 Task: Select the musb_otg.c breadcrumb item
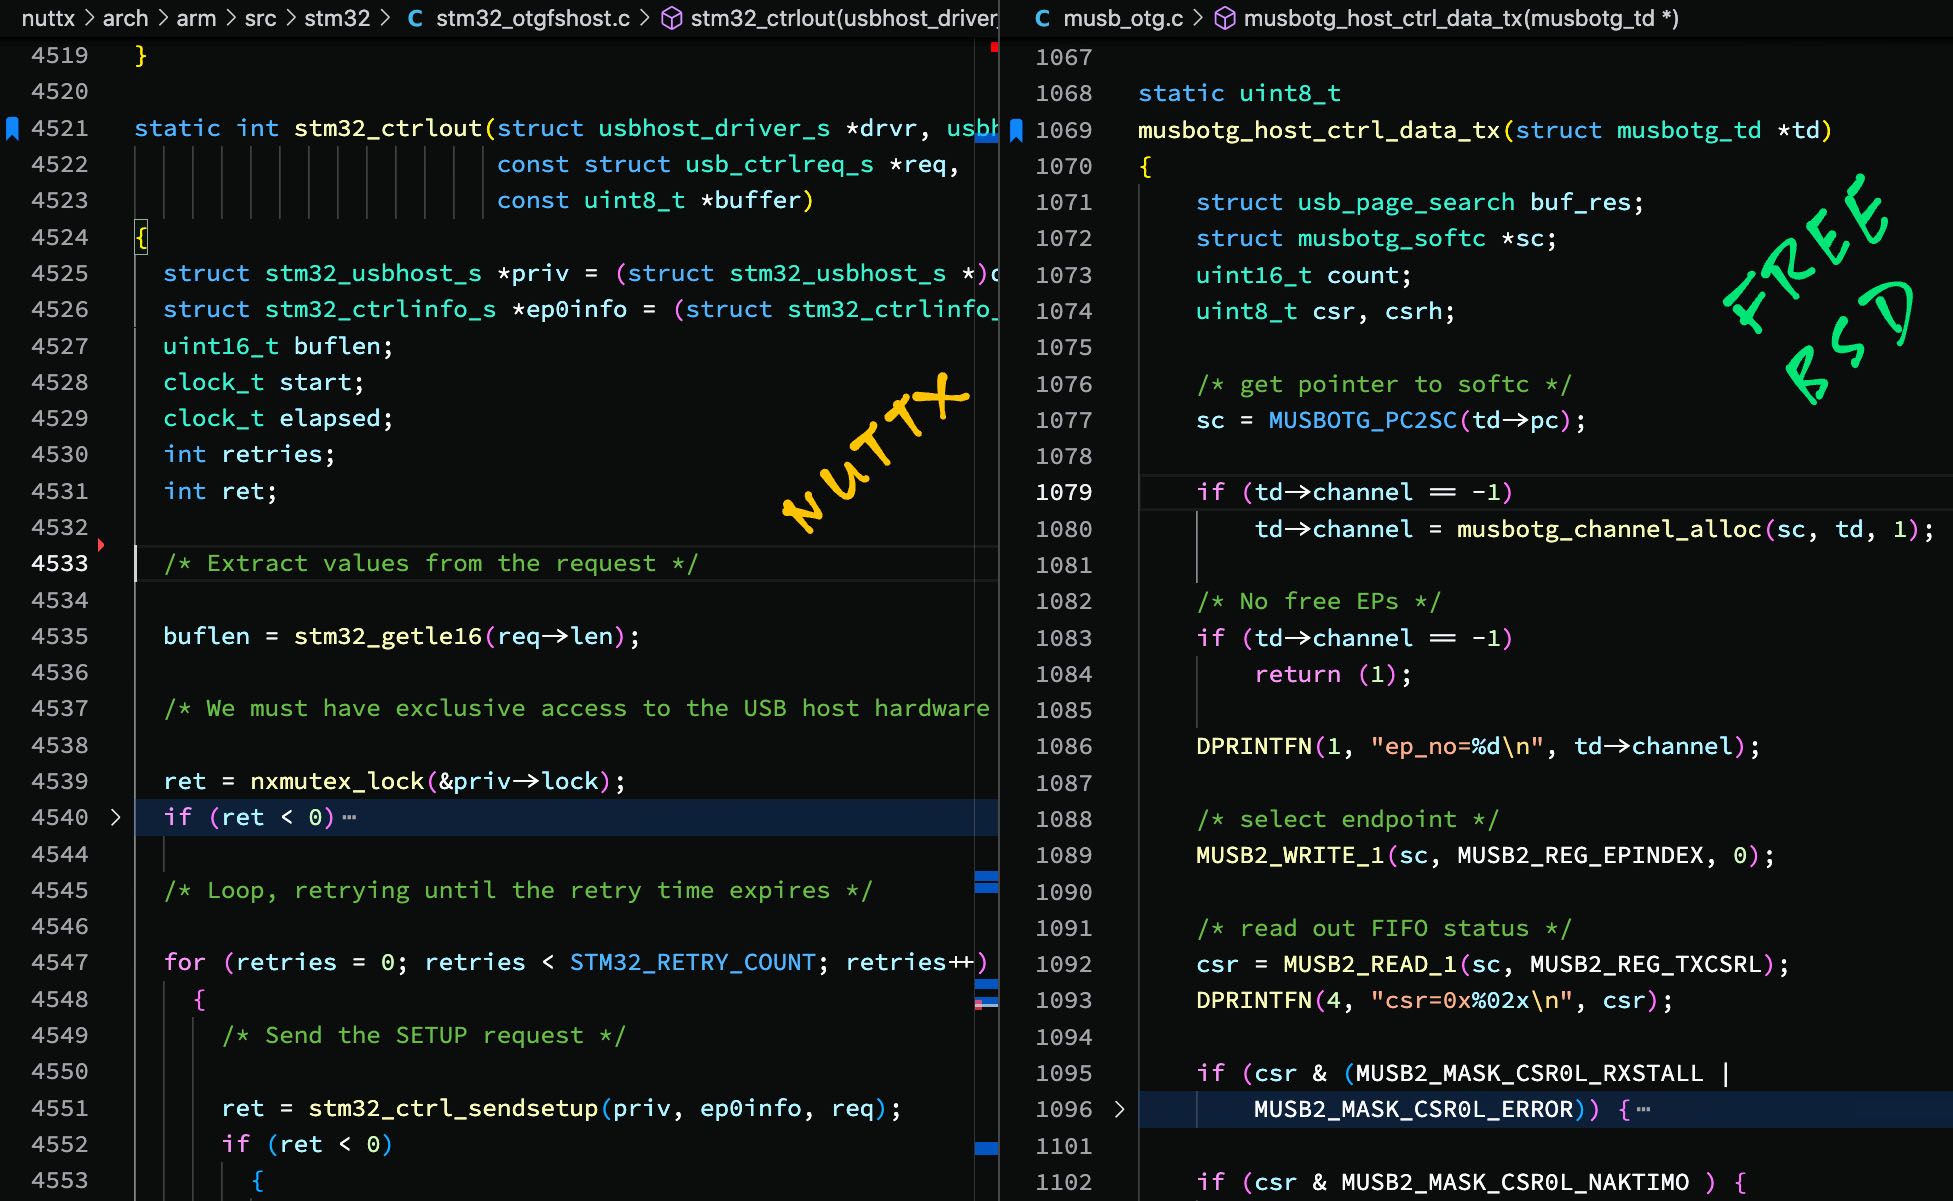coord(1123,18)
